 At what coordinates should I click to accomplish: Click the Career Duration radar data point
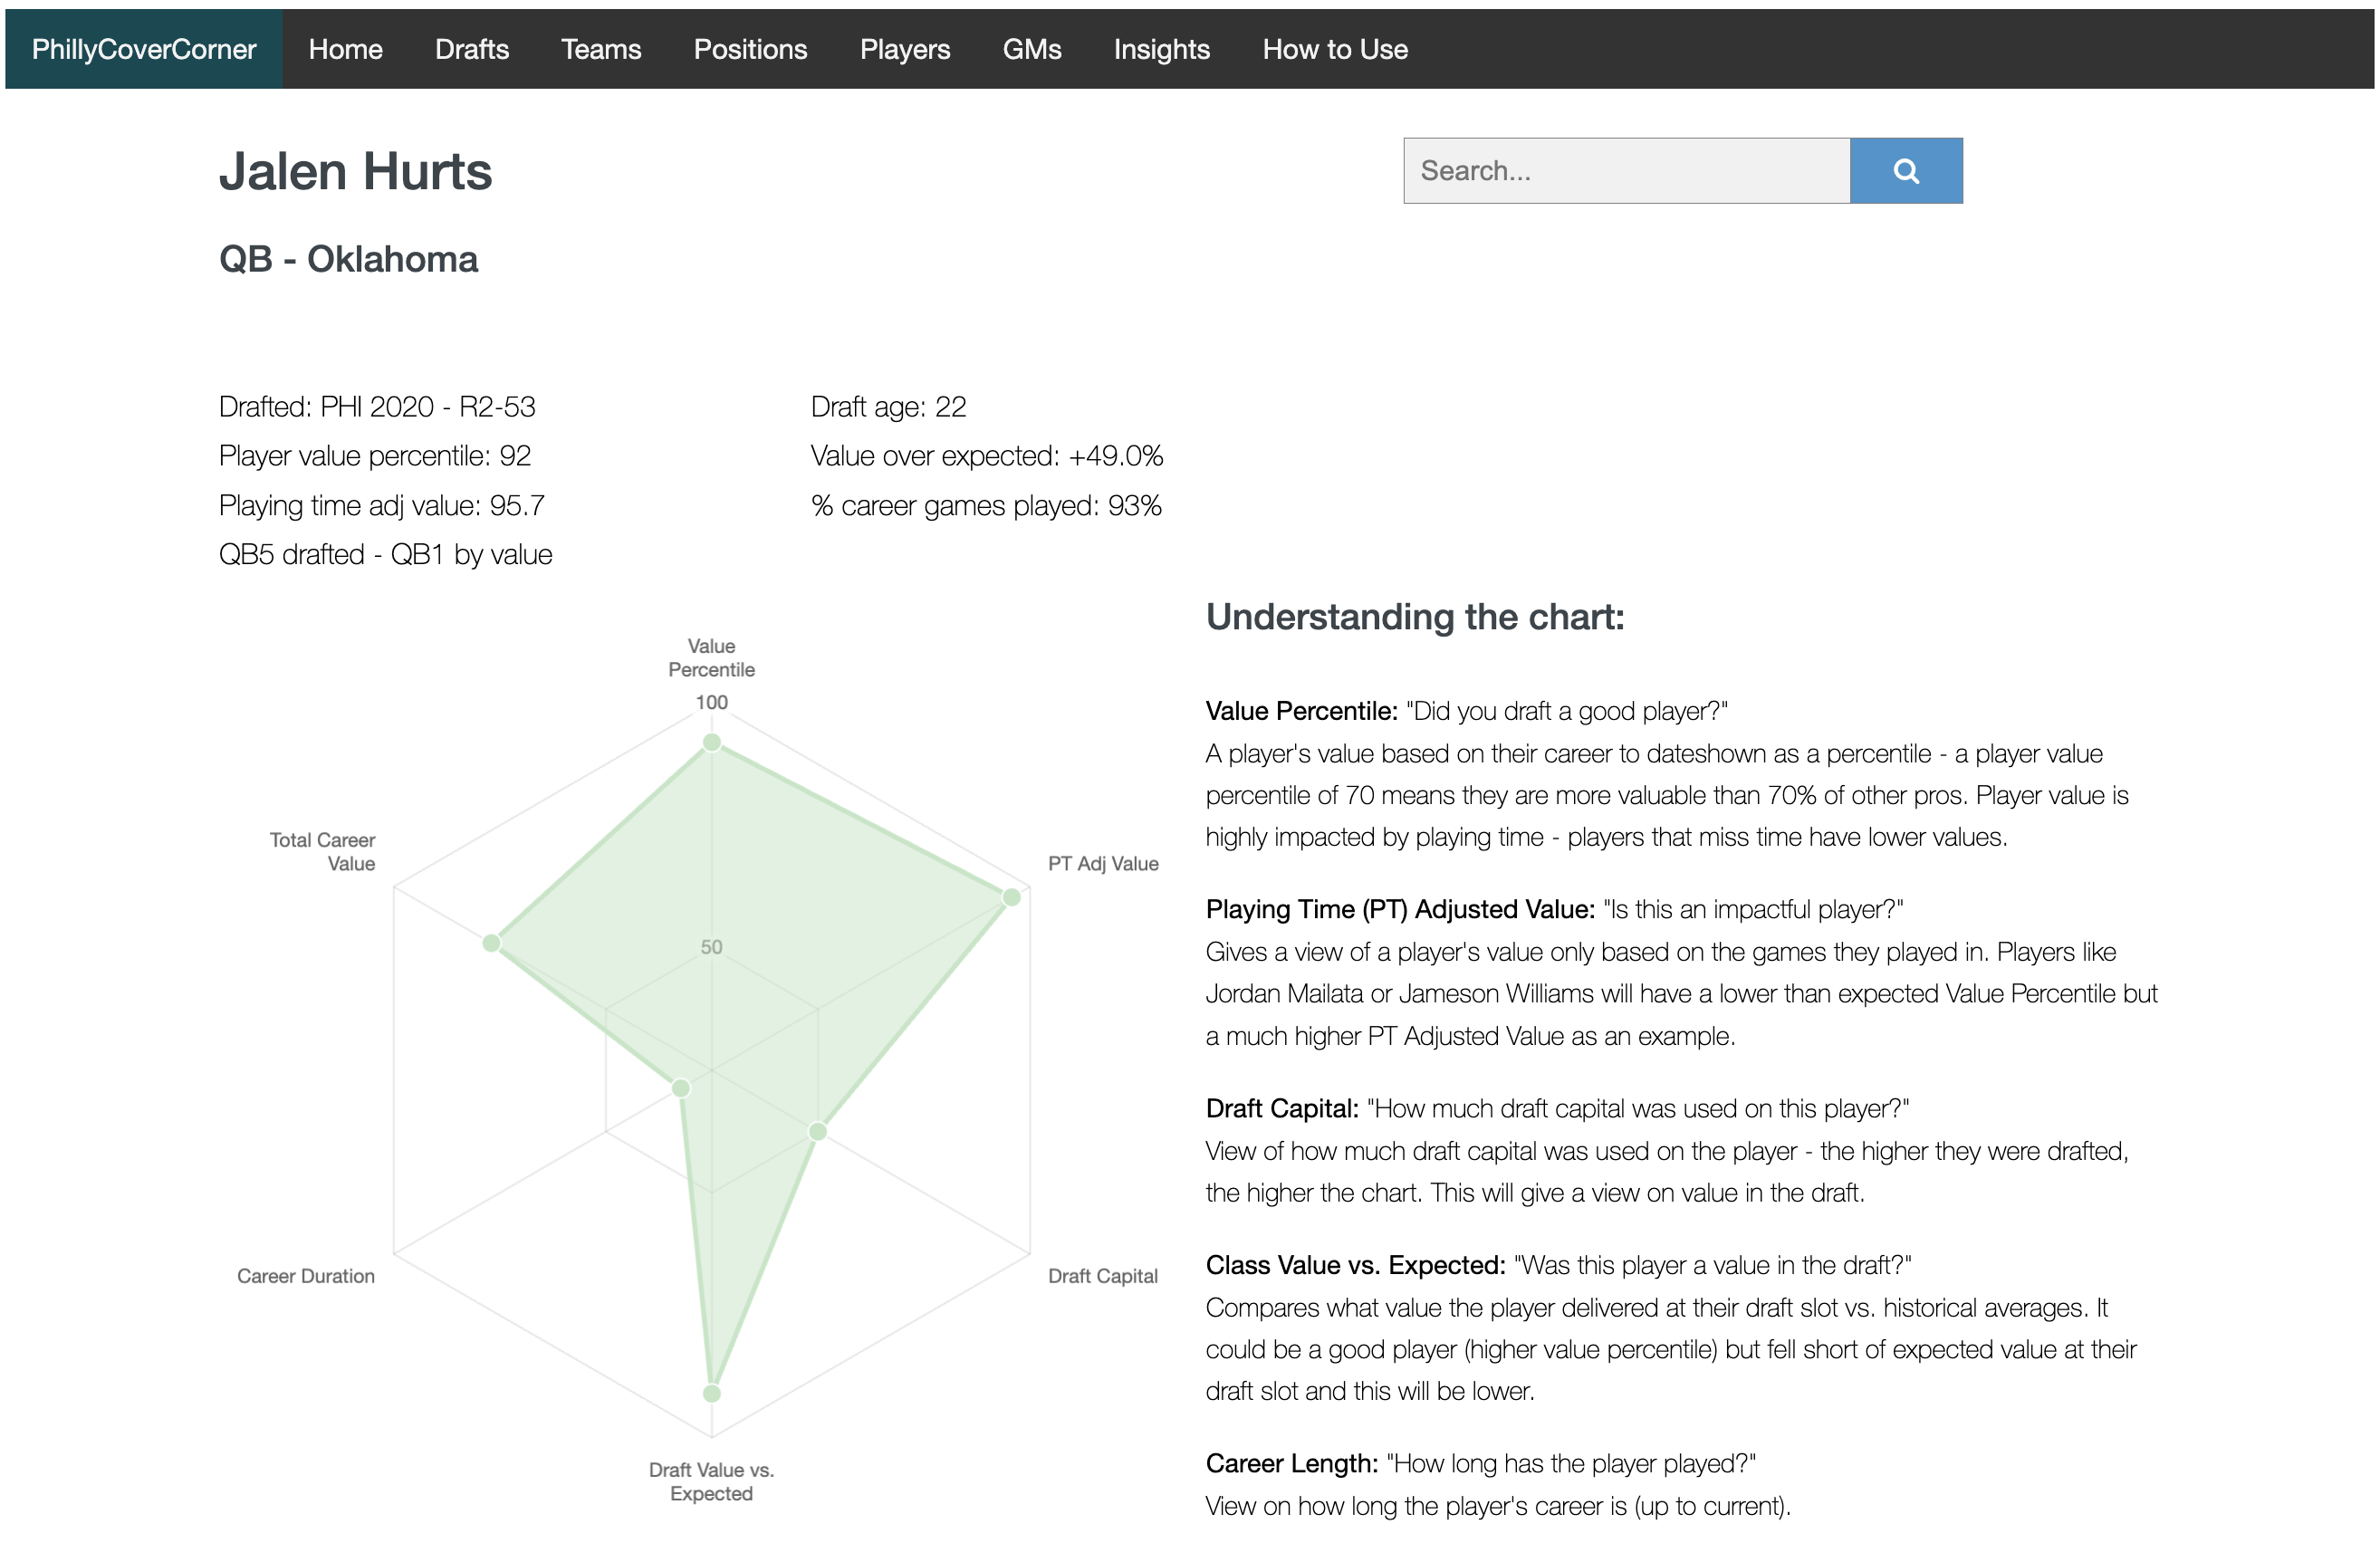(x=680, y=1088)
